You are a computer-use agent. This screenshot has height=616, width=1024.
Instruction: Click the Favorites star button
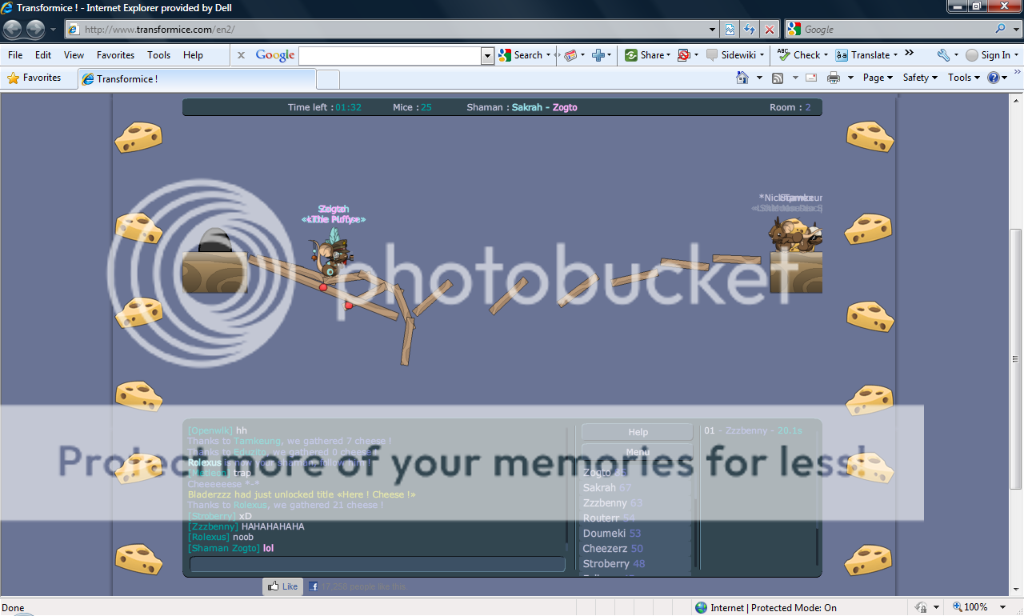tap(34, 77)
